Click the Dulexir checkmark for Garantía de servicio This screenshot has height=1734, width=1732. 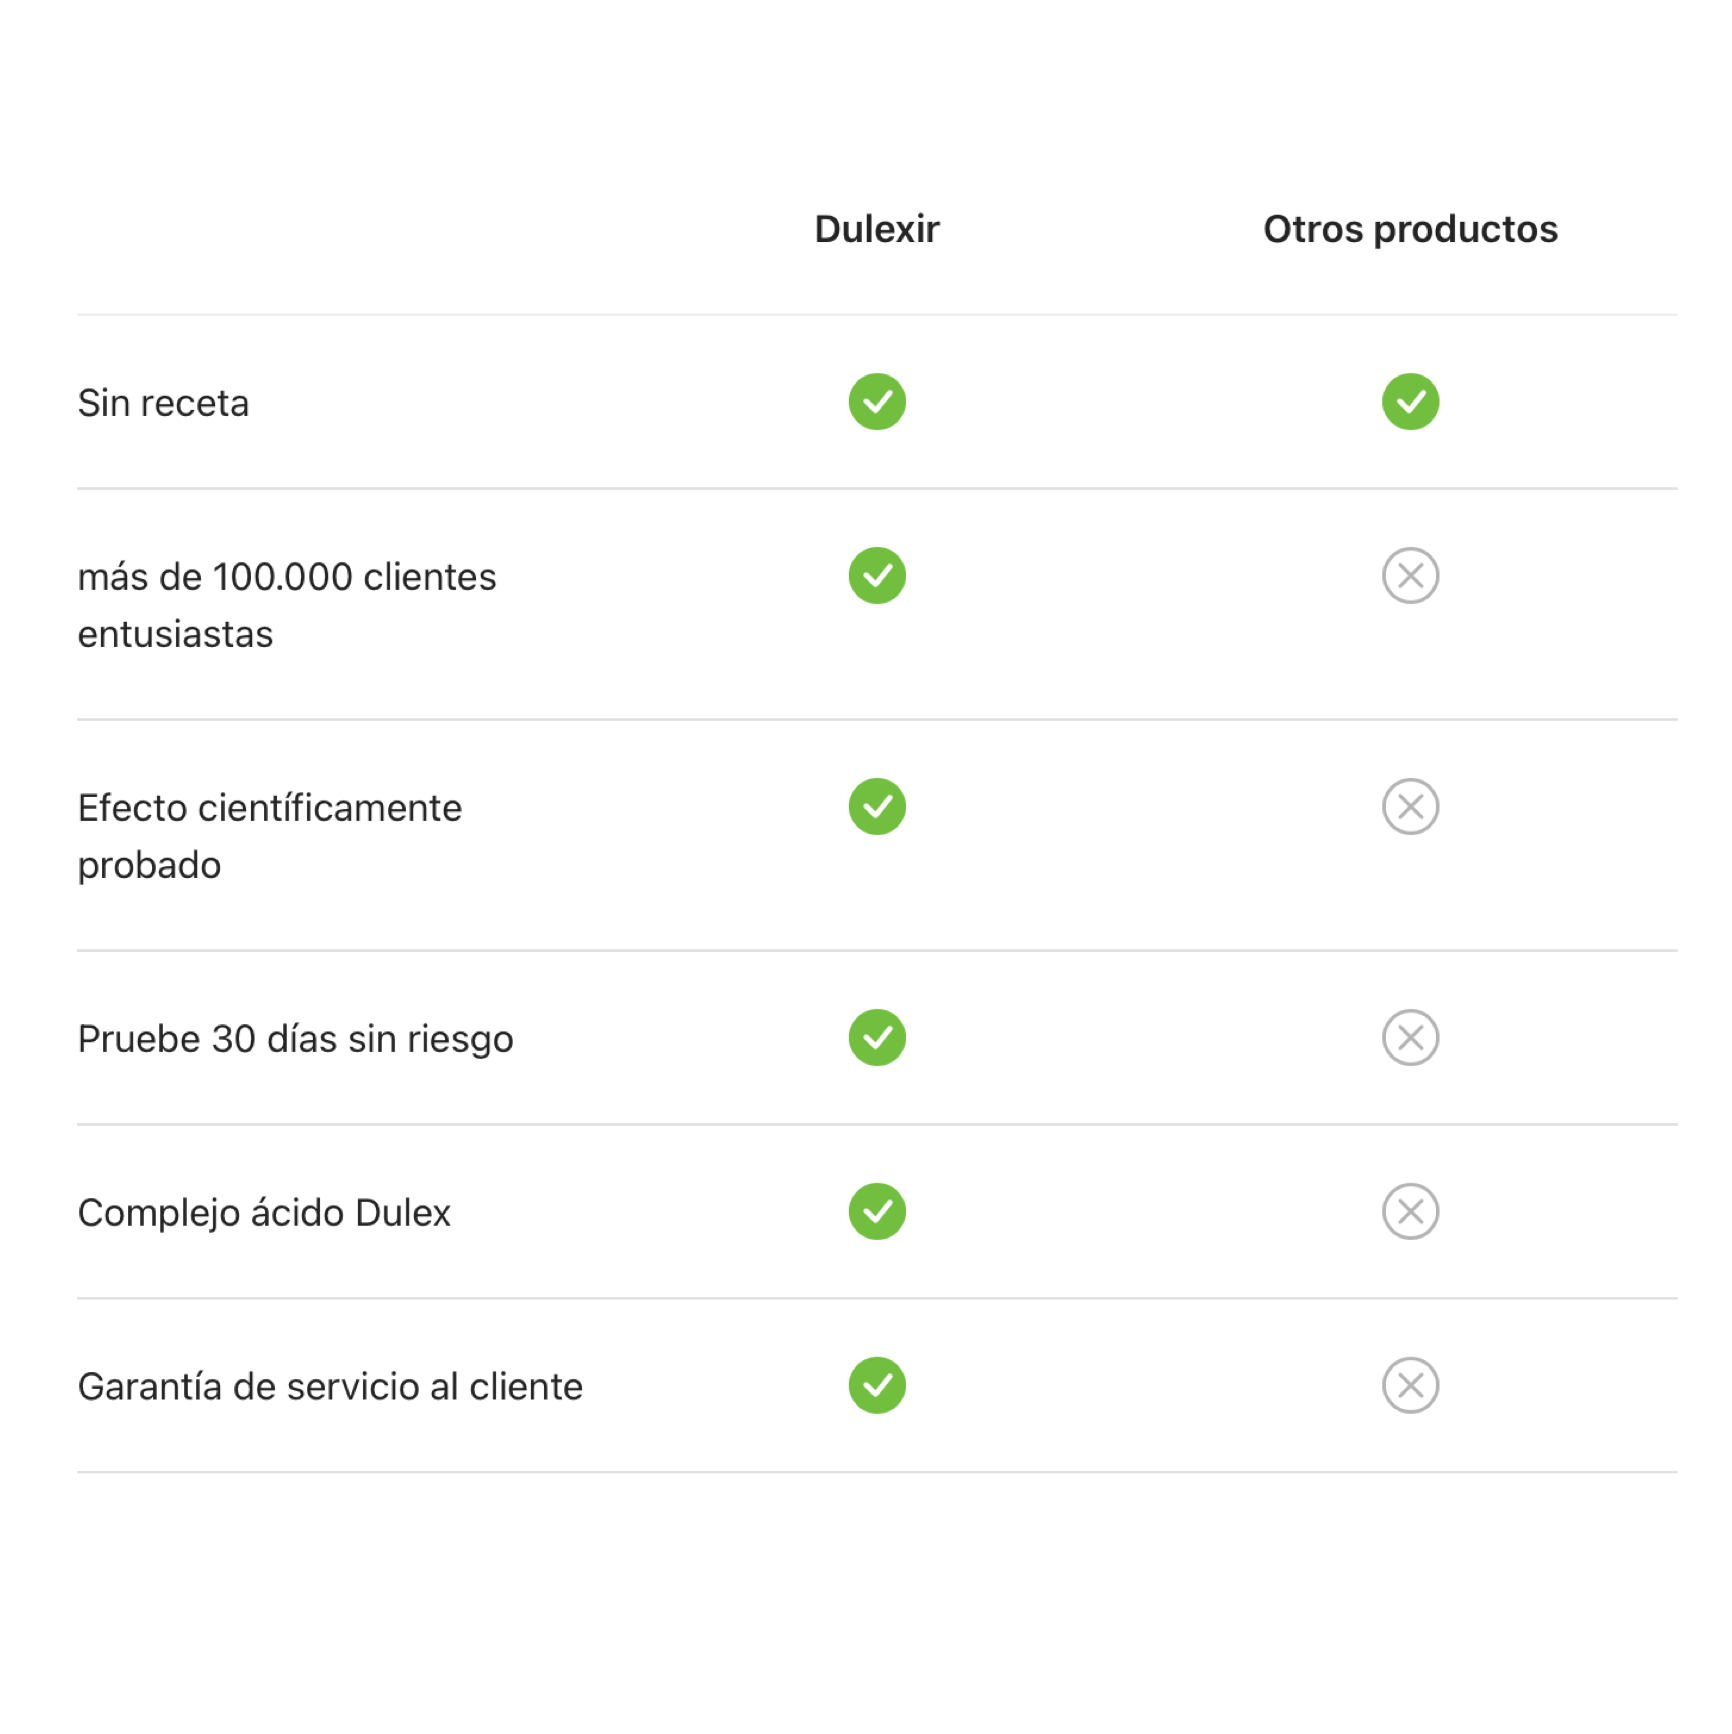[x=877, y=1386]
